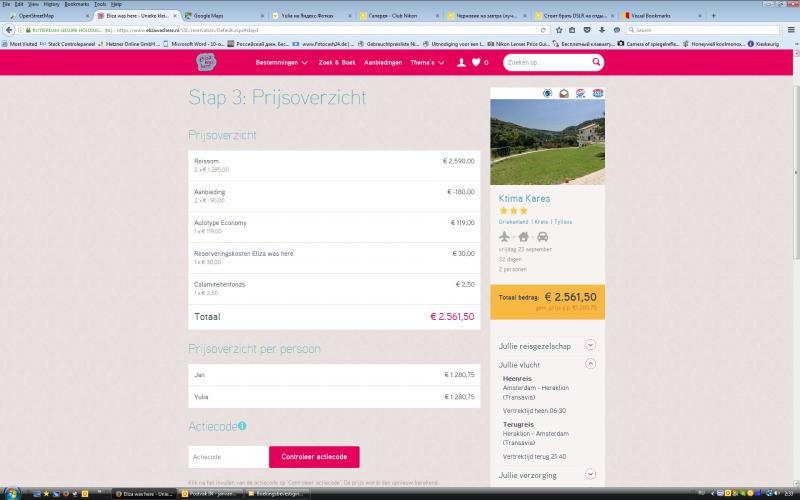Click the fourth certification badge above hotel photo
This screenshot has width=800, height=500.
[x=597, y=93]
